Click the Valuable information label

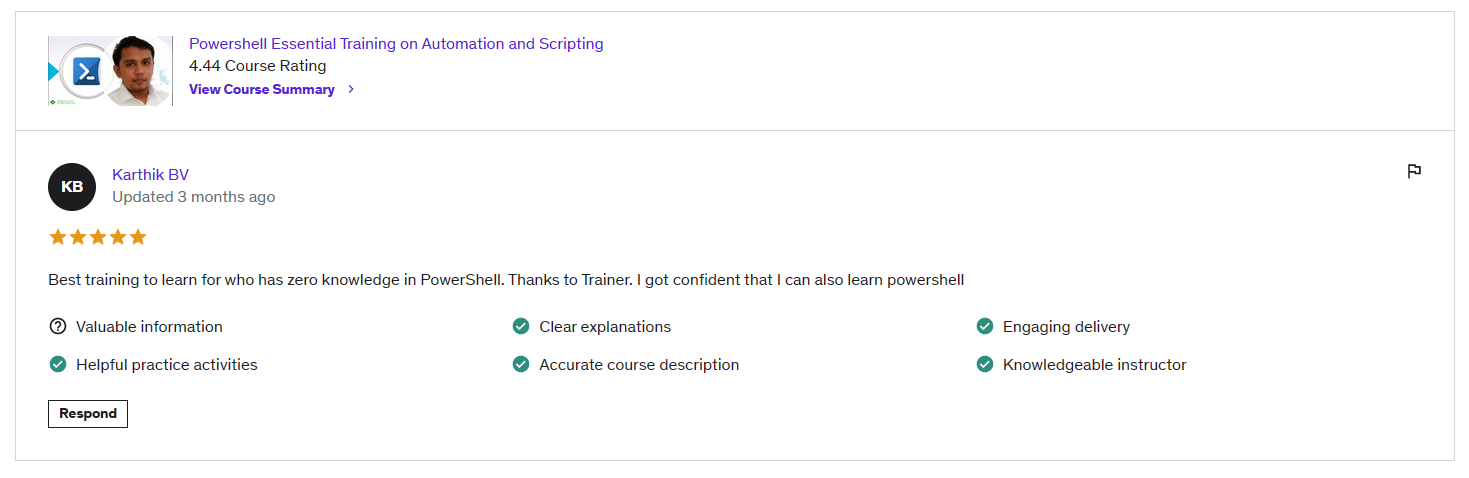click(149, 327)
